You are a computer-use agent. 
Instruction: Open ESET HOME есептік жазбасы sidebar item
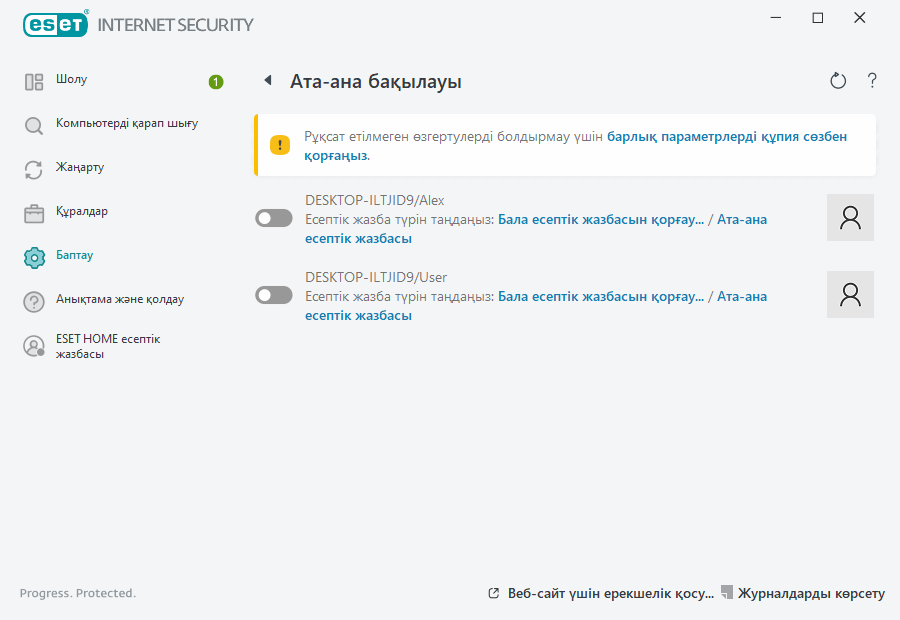(x=108, y=346)
